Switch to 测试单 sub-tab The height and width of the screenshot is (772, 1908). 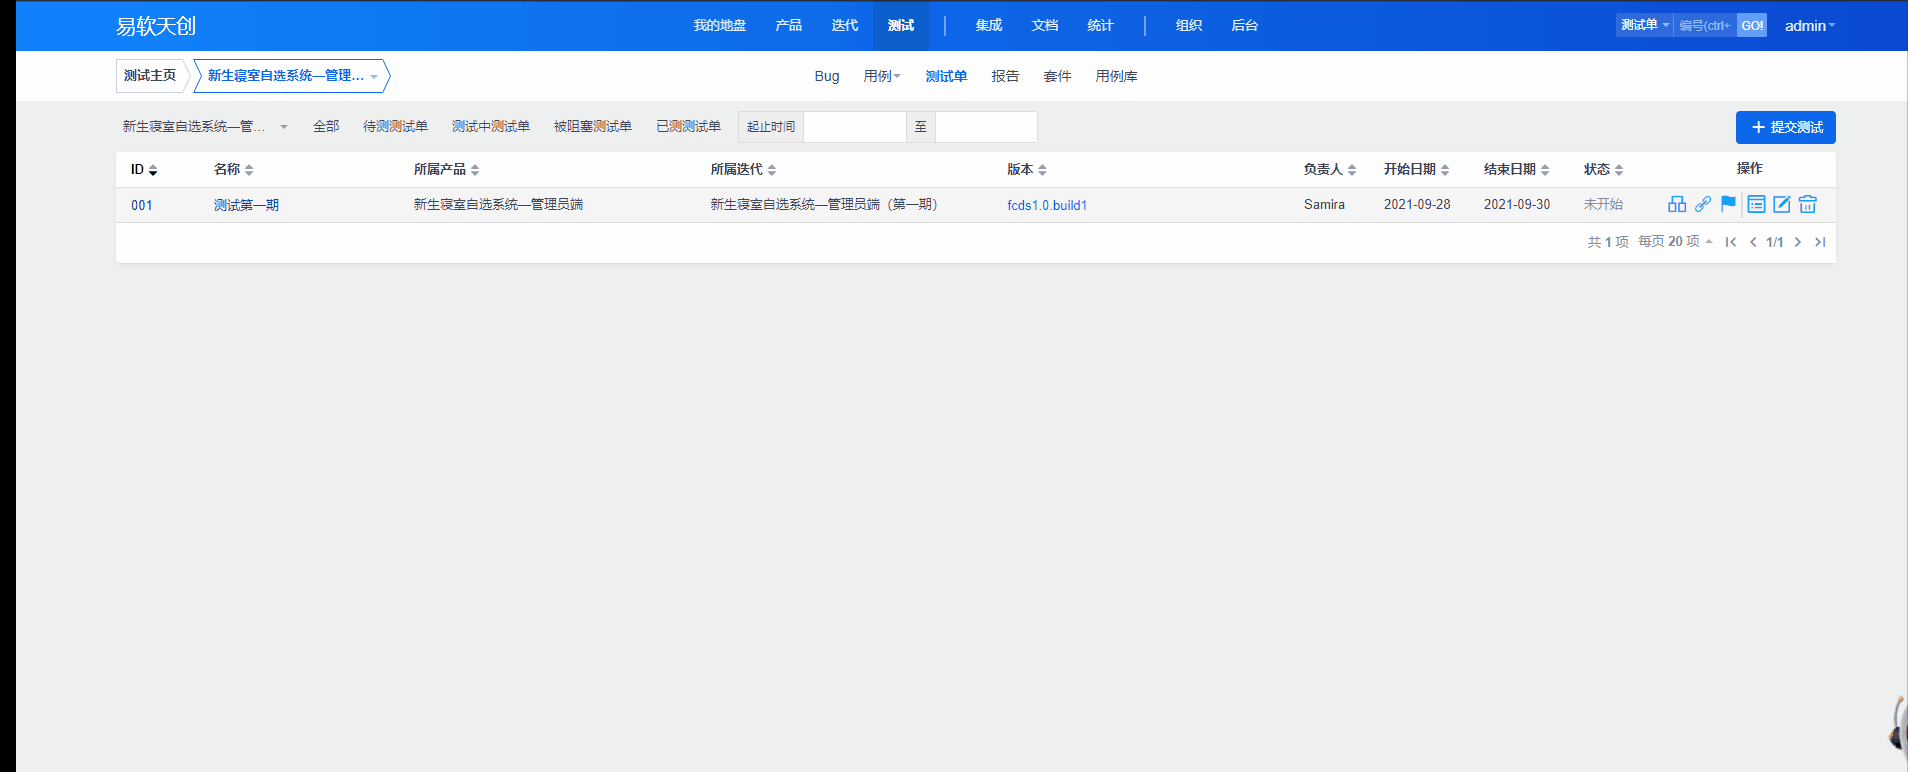(x=946, y=76)
